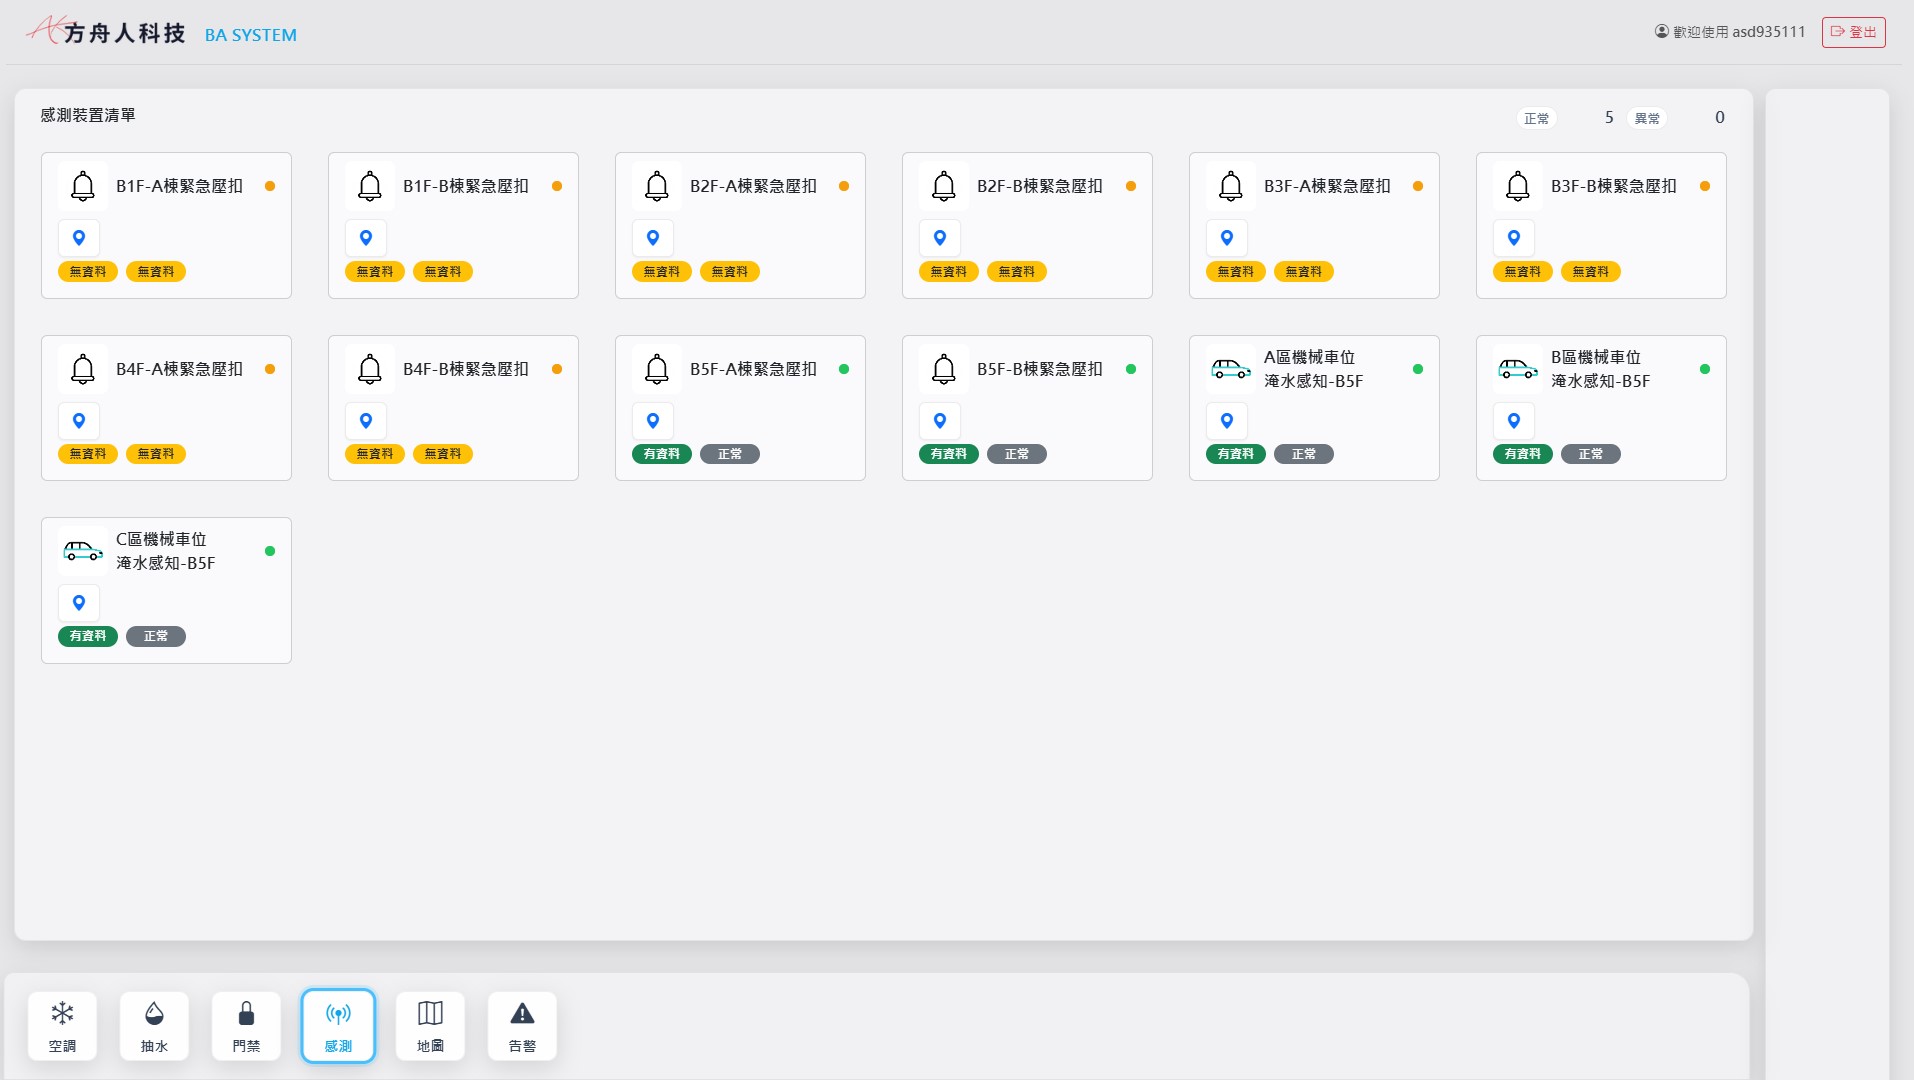The height and width of the screenshot is (1080, 1914).
Task: Click location pin on B3F-B棟緊急壓扣 card
Action: [x=1514, y=238]
